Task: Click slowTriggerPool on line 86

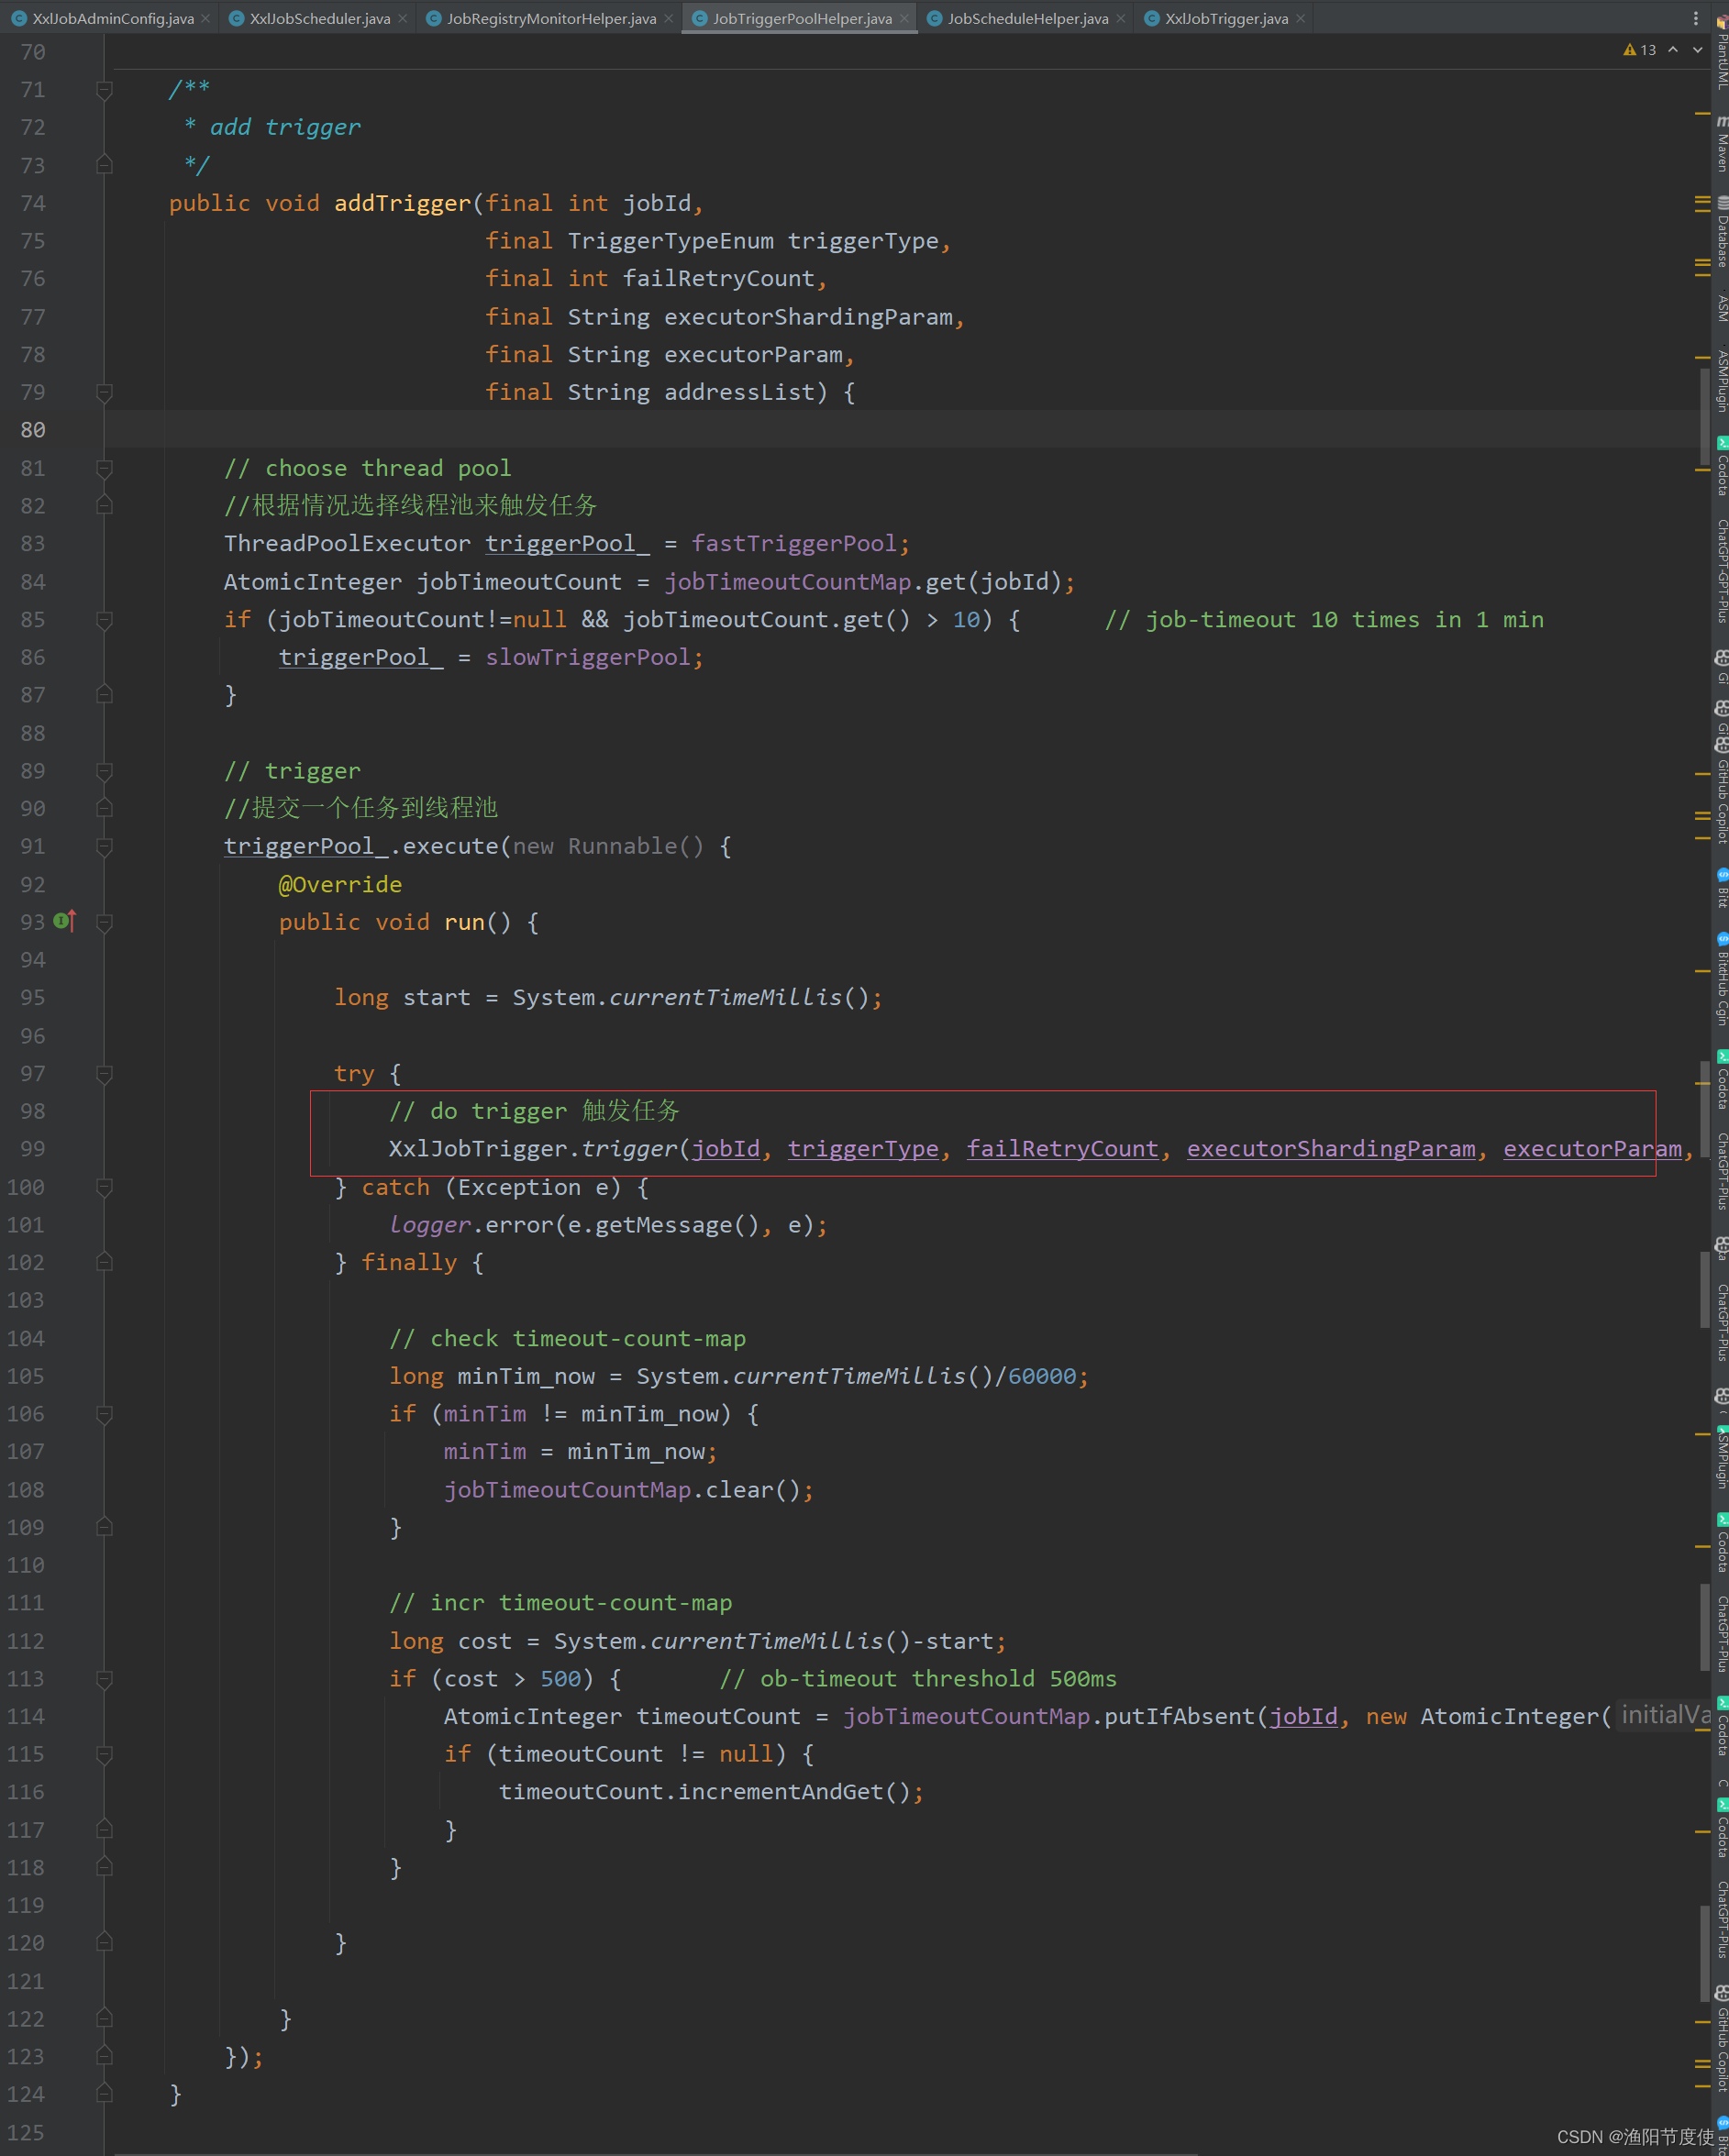Action: point(588,658)
